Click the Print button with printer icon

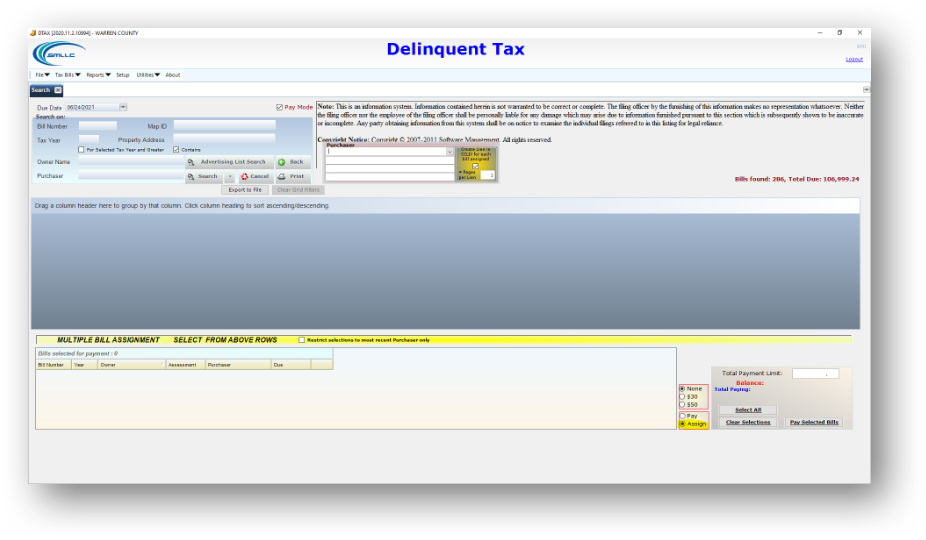tap(290, 176)
